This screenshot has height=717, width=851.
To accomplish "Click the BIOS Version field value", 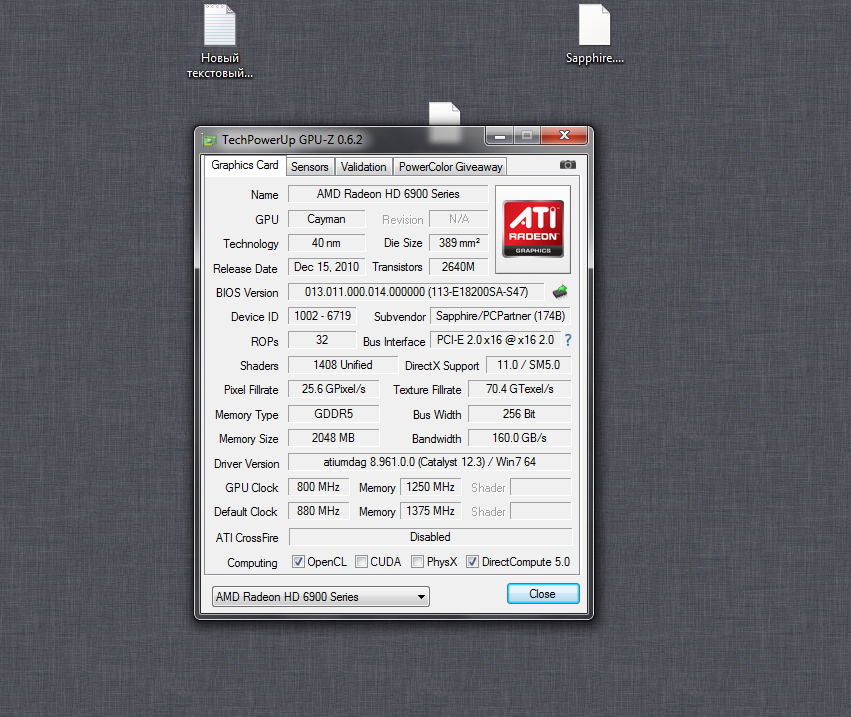I will [x=416, y=292].
